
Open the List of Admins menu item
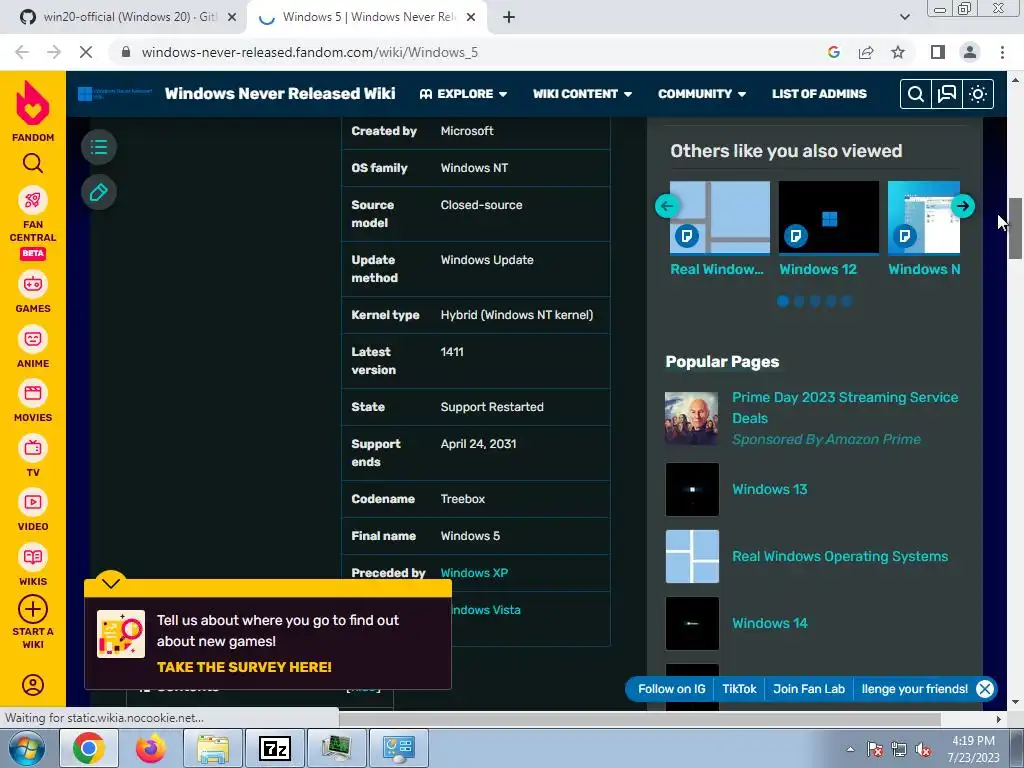(x=819, y=94)
